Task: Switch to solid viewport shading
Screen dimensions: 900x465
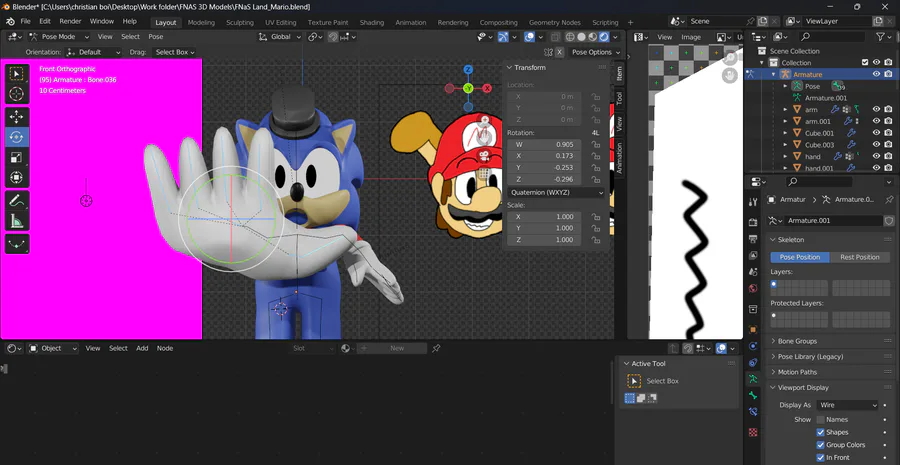Action: (581, 37)
